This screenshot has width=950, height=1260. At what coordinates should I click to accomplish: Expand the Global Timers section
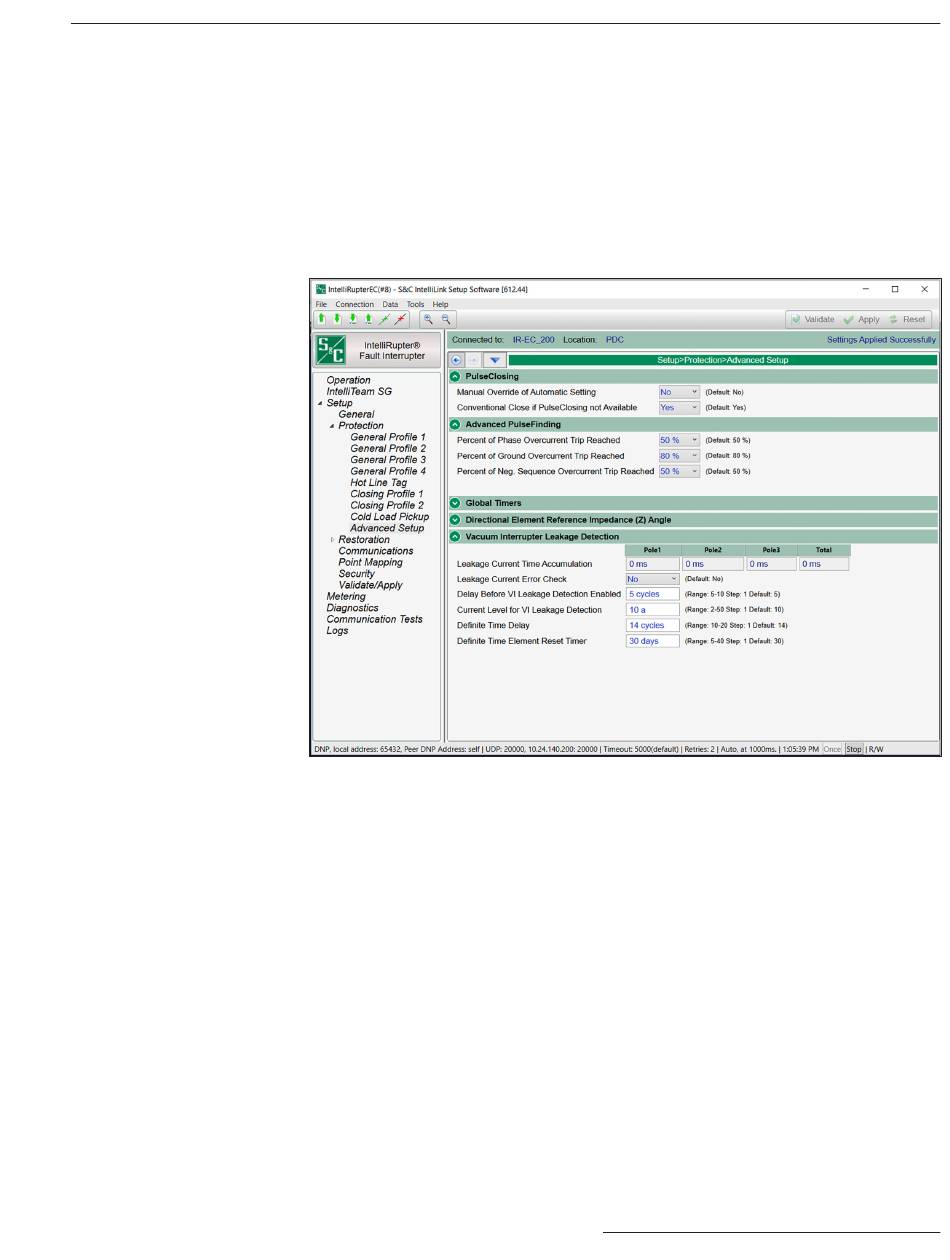[x=455, y=503]
